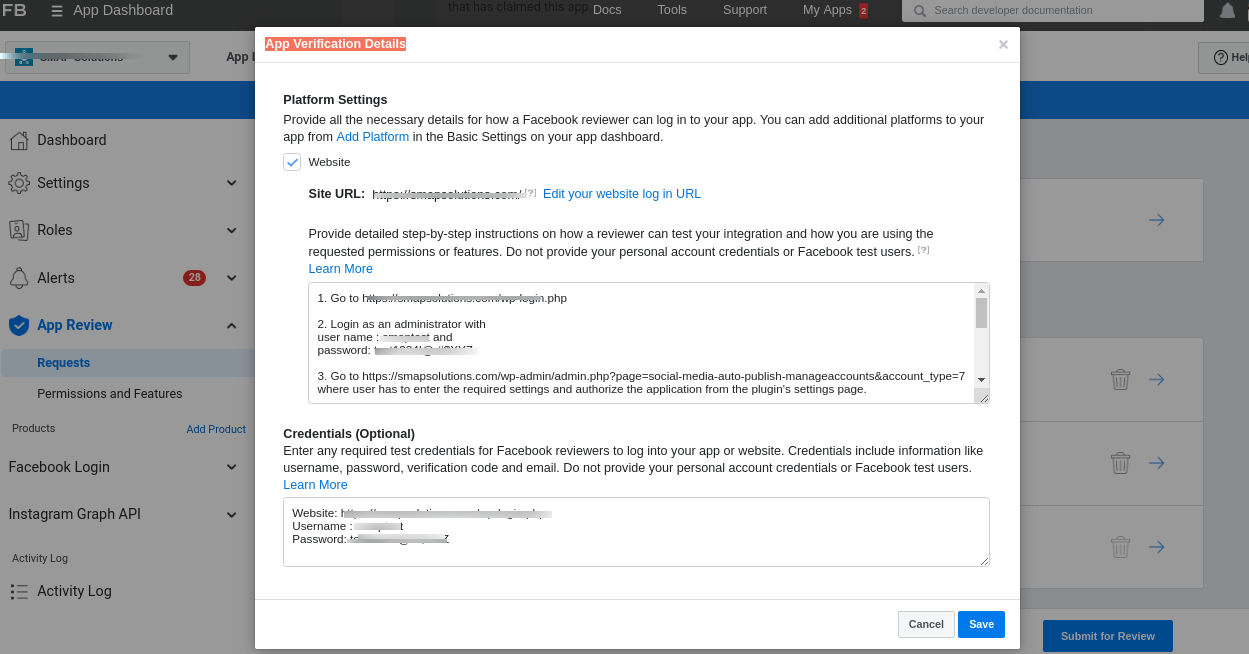This screenshot has width=1249, height=654.
Task: Open the My Apps menu
Action: [827, 10]
